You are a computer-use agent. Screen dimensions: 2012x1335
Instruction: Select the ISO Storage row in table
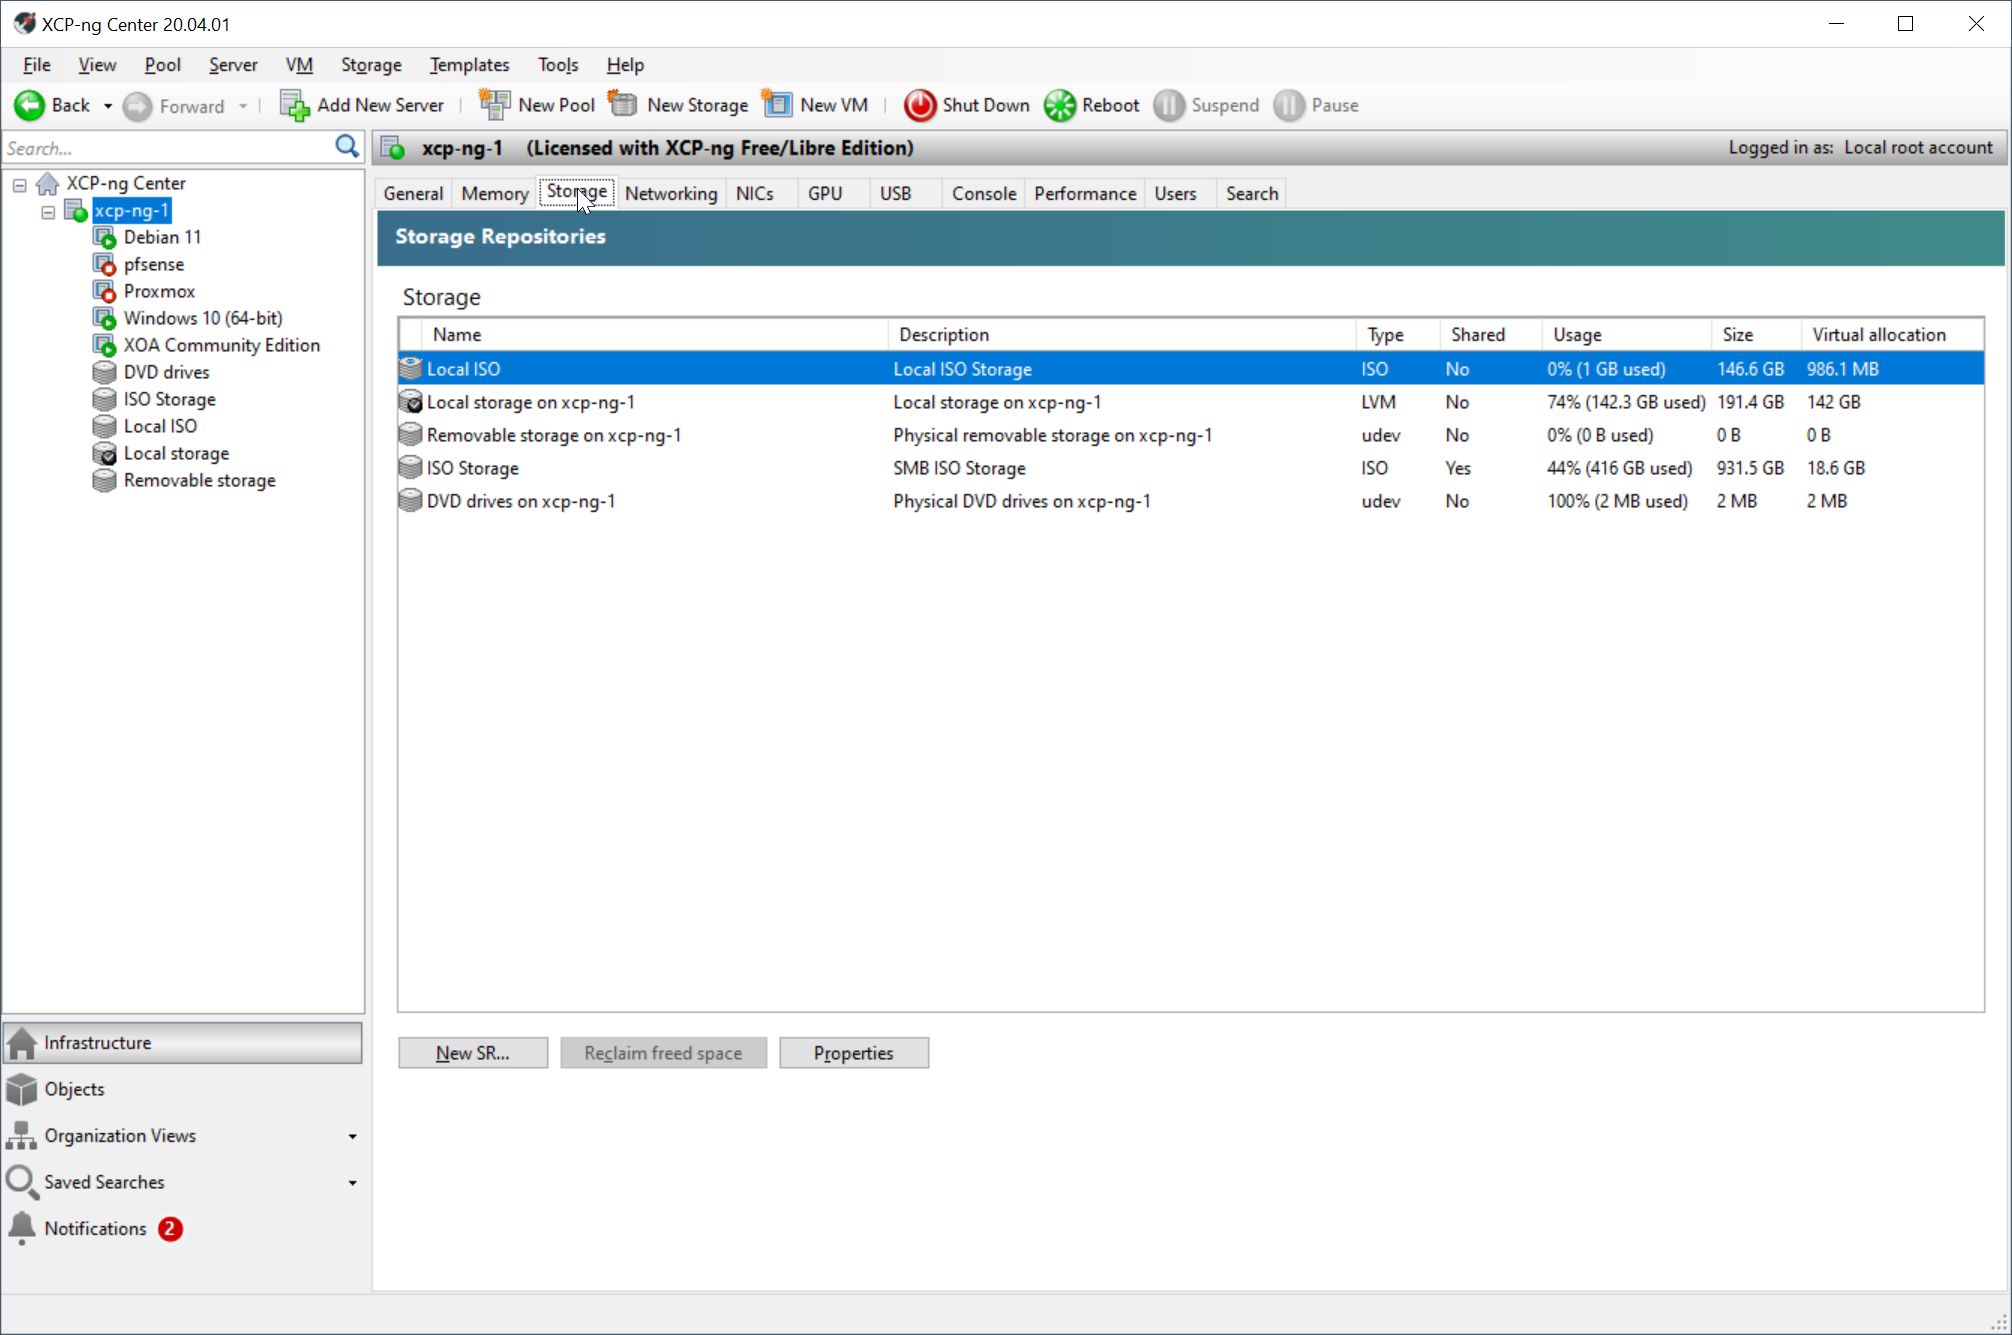tap(472, 468)
